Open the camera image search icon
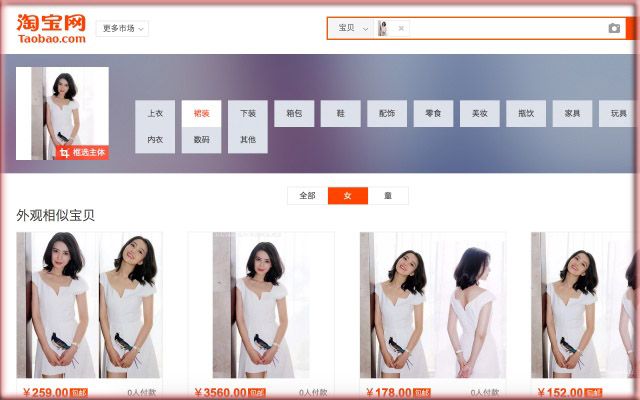The image size is (640, 400). click(x=614, y=28)
